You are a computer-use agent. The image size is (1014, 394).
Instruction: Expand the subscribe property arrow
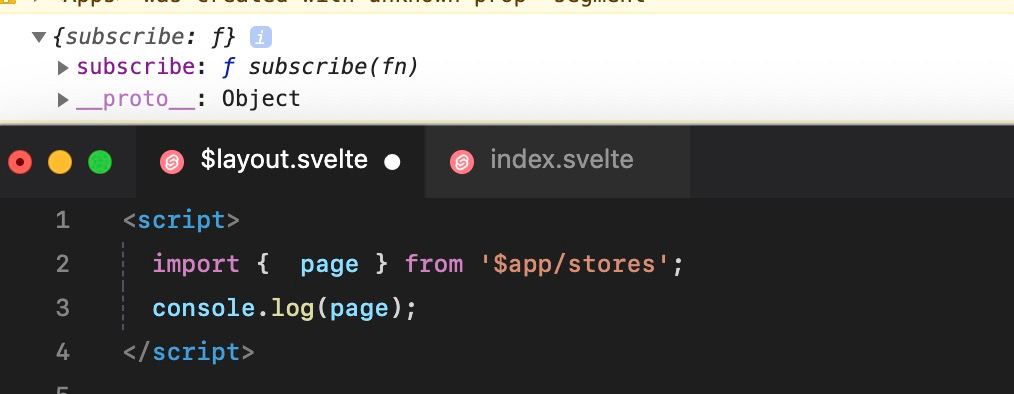pyautogui.click(x=63, y=67)
